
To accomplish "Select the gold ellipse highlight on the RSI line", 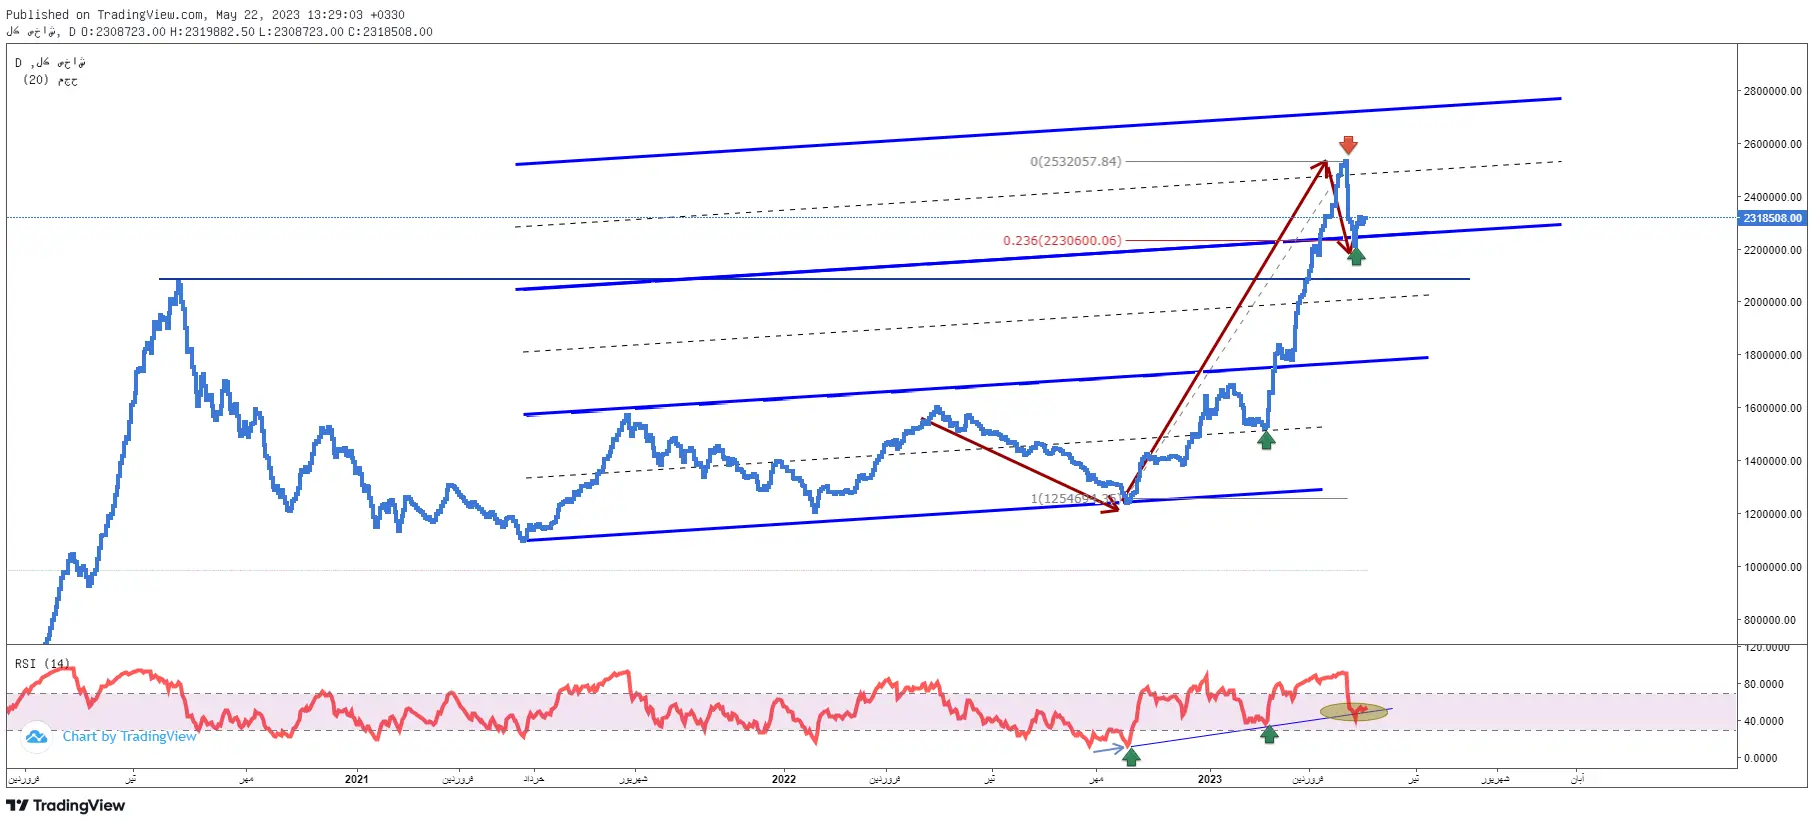I will [x=1354, y=712].
